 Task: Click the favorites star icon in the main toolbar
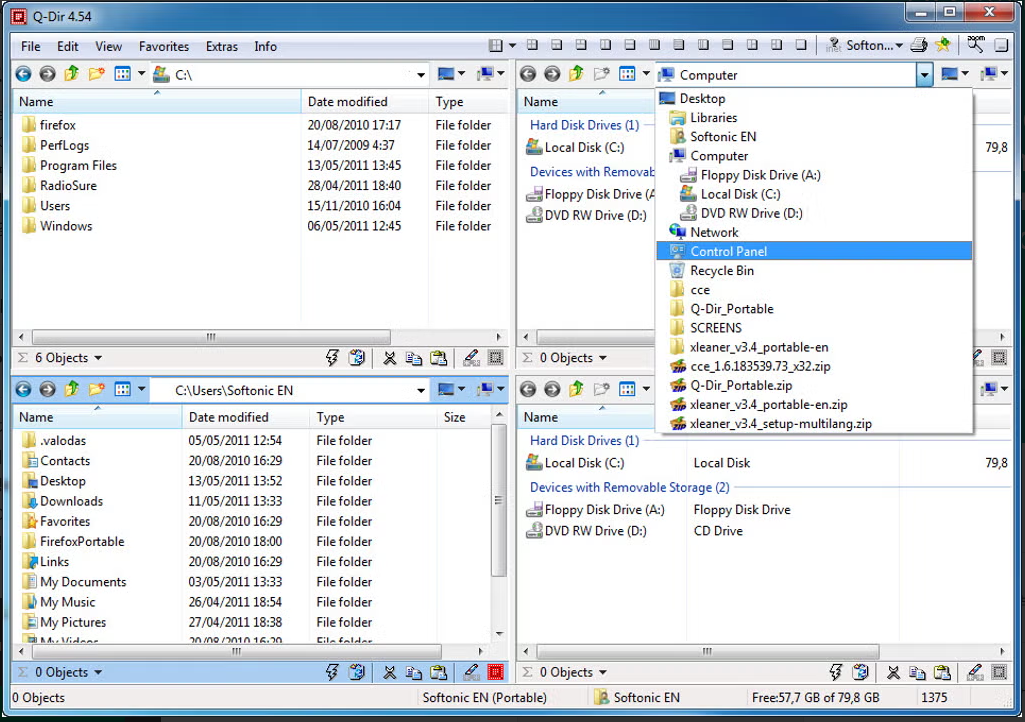tap(943, 45)
